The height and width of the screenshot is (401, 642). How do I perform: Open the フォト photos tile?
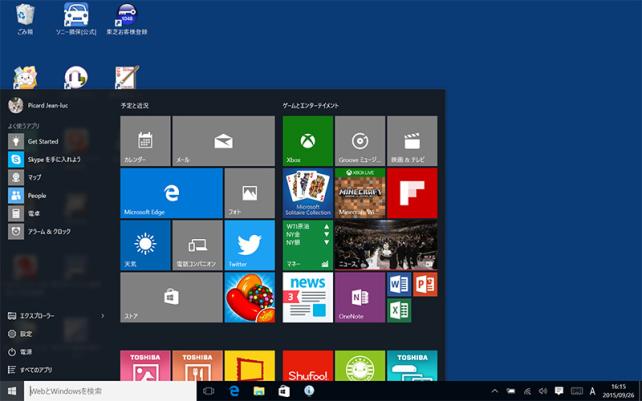coord(250,193)
